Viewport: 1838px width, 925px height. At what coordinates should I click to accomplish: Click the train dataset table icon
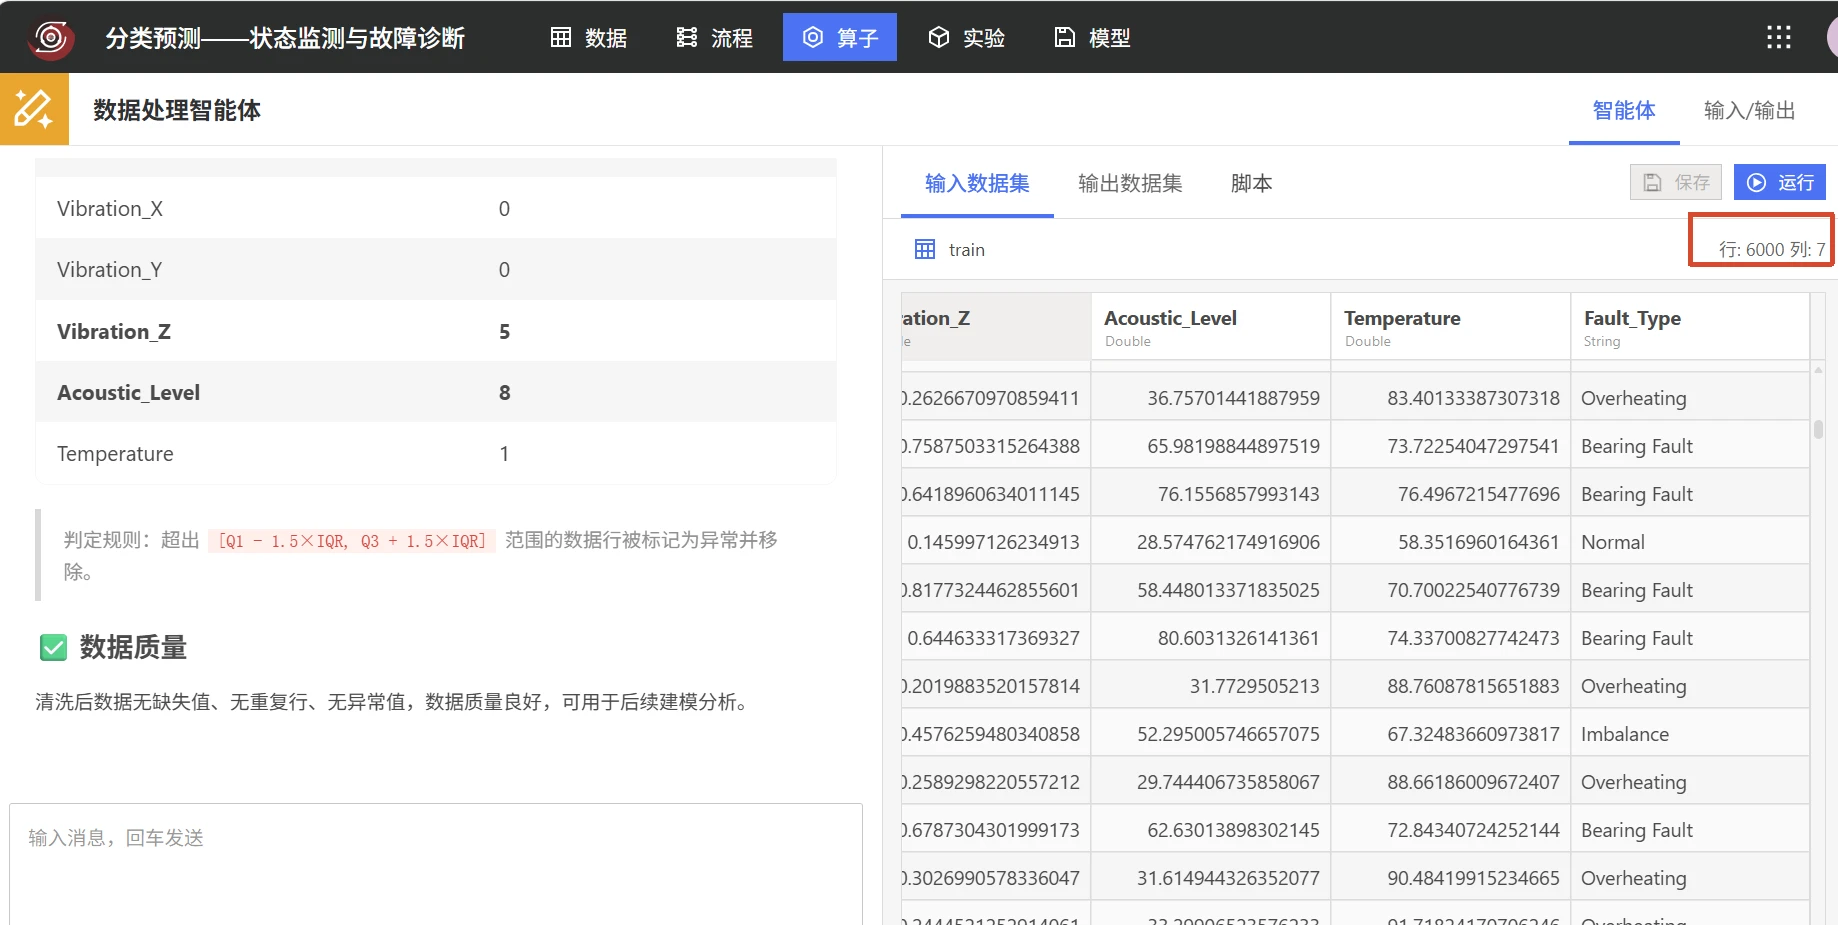pyautogui.click(x=925, y=249)
